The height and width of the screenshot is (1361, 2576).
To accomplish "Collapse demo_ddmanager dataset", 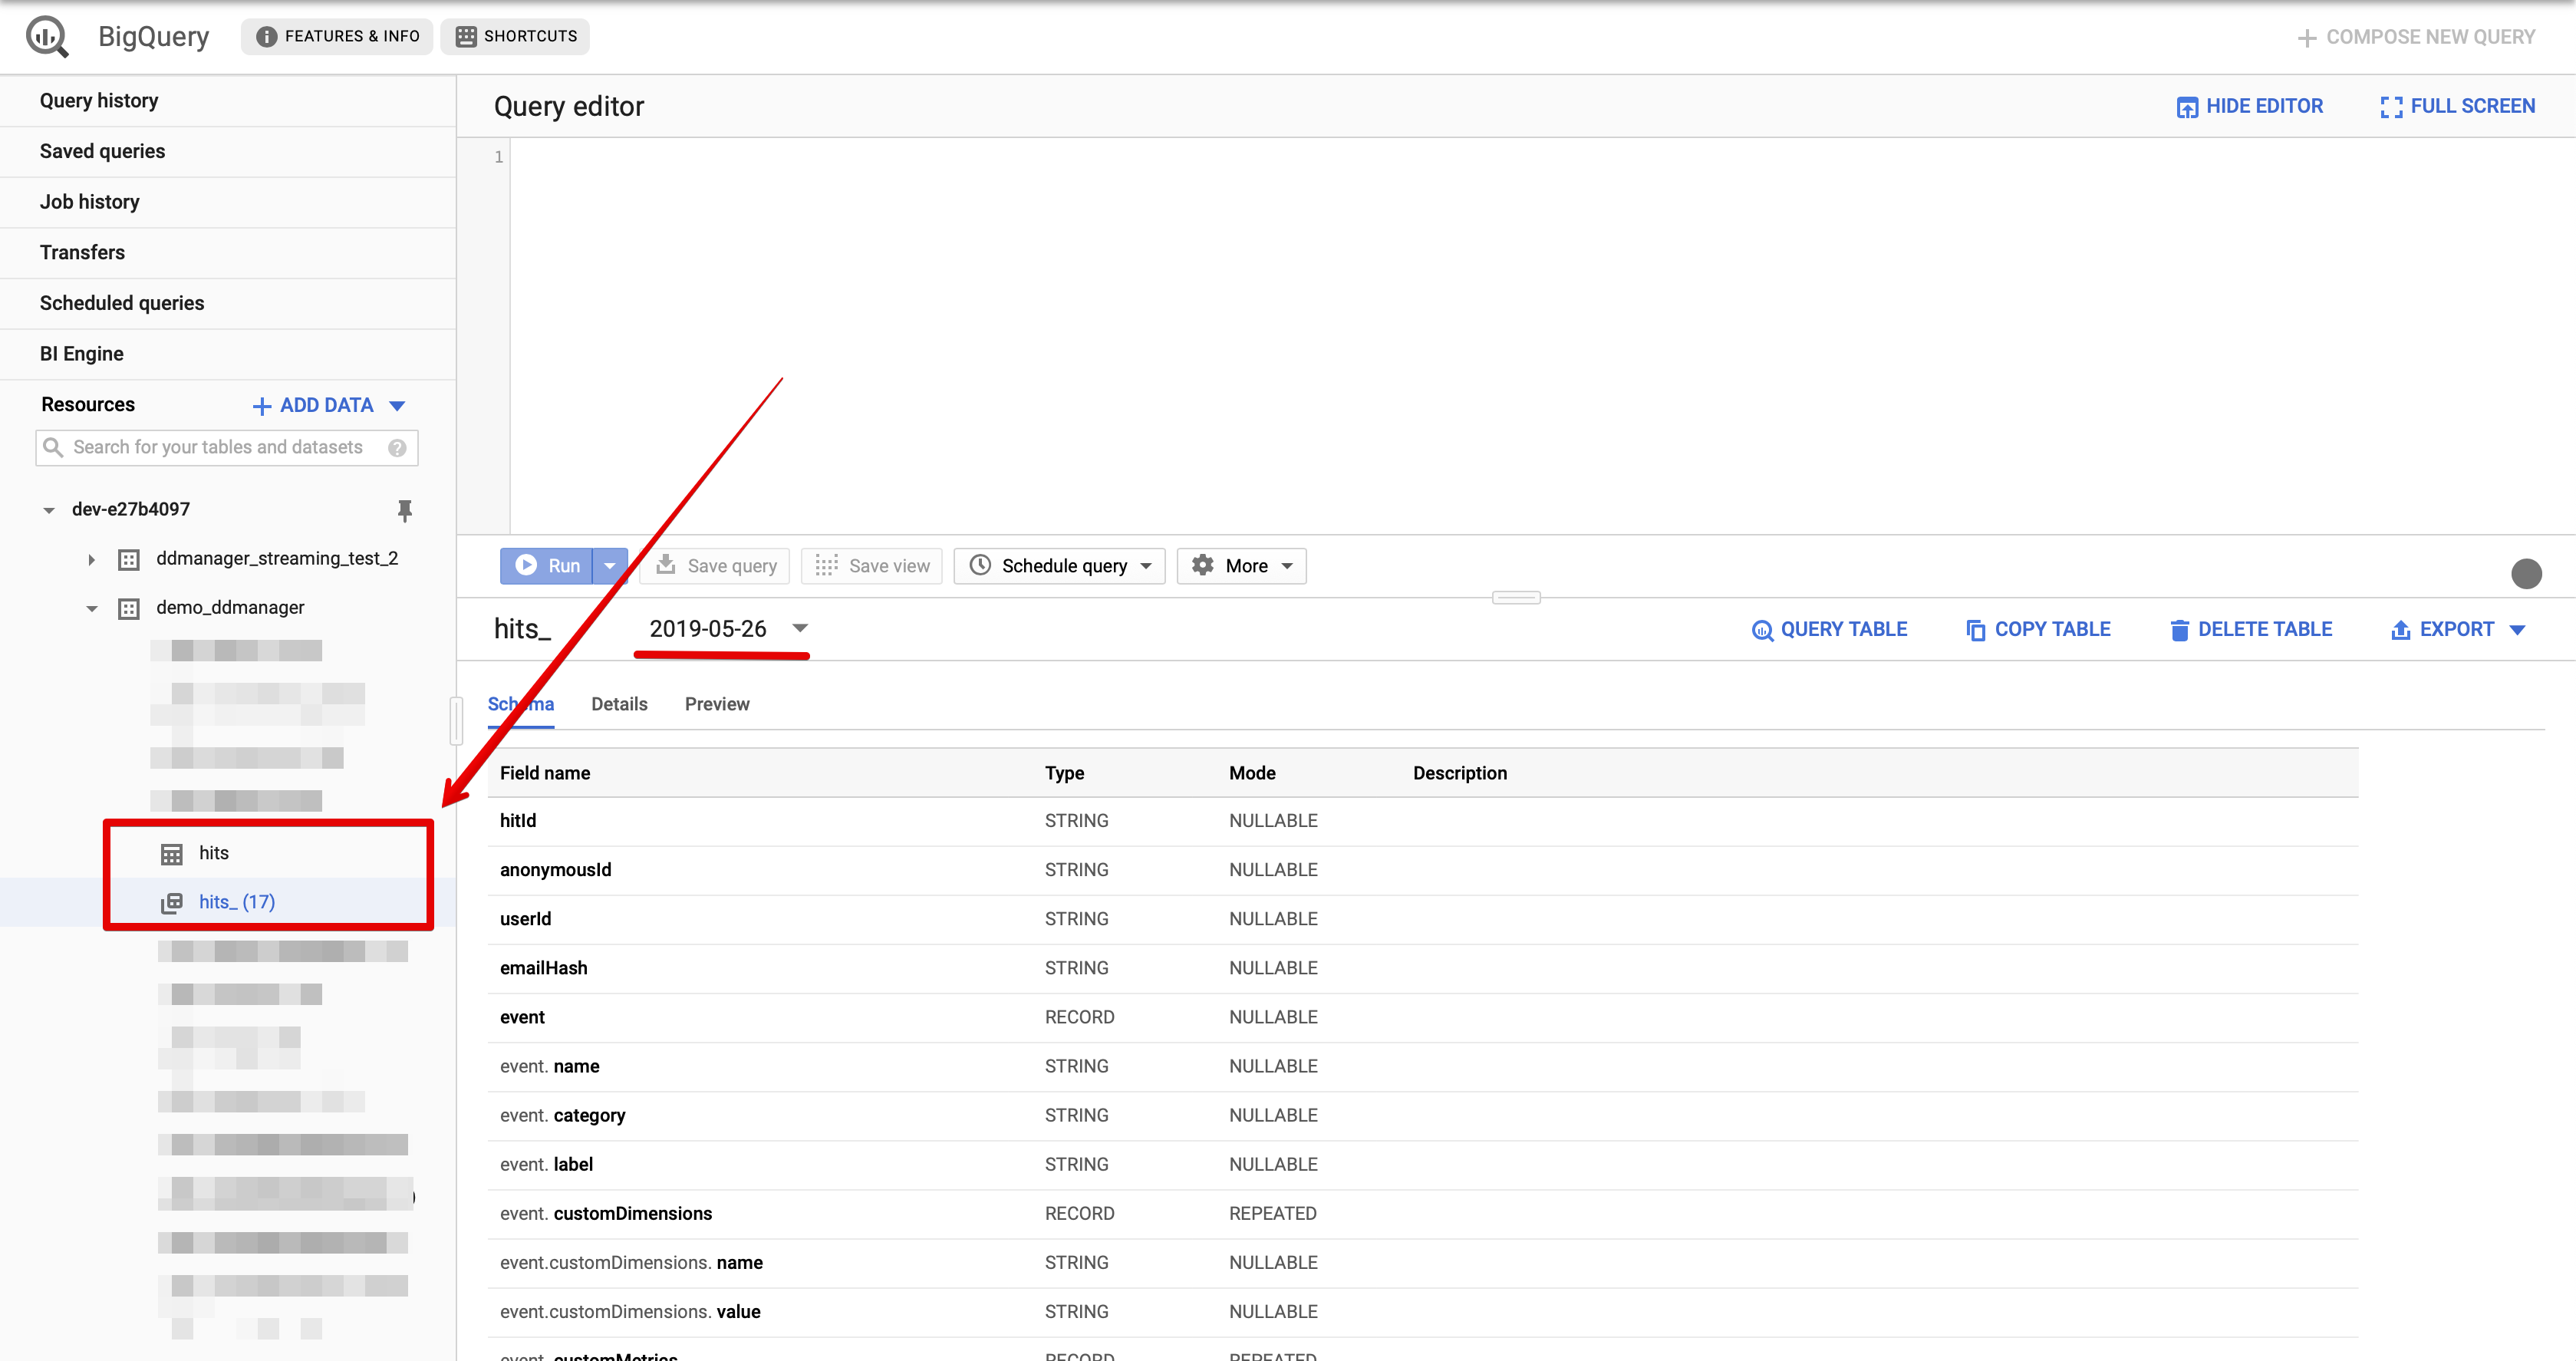I will click(91, 609).
